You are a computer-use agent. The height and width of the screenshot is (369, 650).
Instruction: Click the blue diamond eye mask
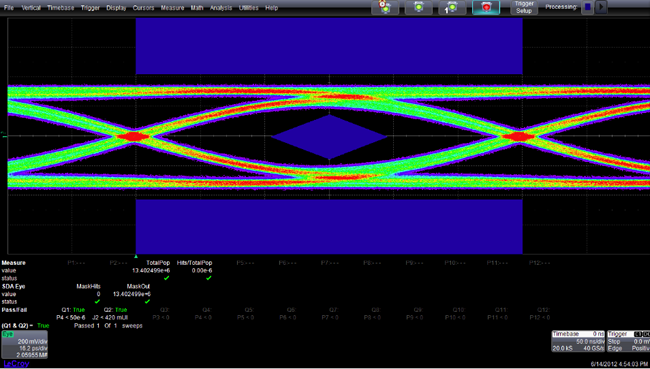click(329, 137)
